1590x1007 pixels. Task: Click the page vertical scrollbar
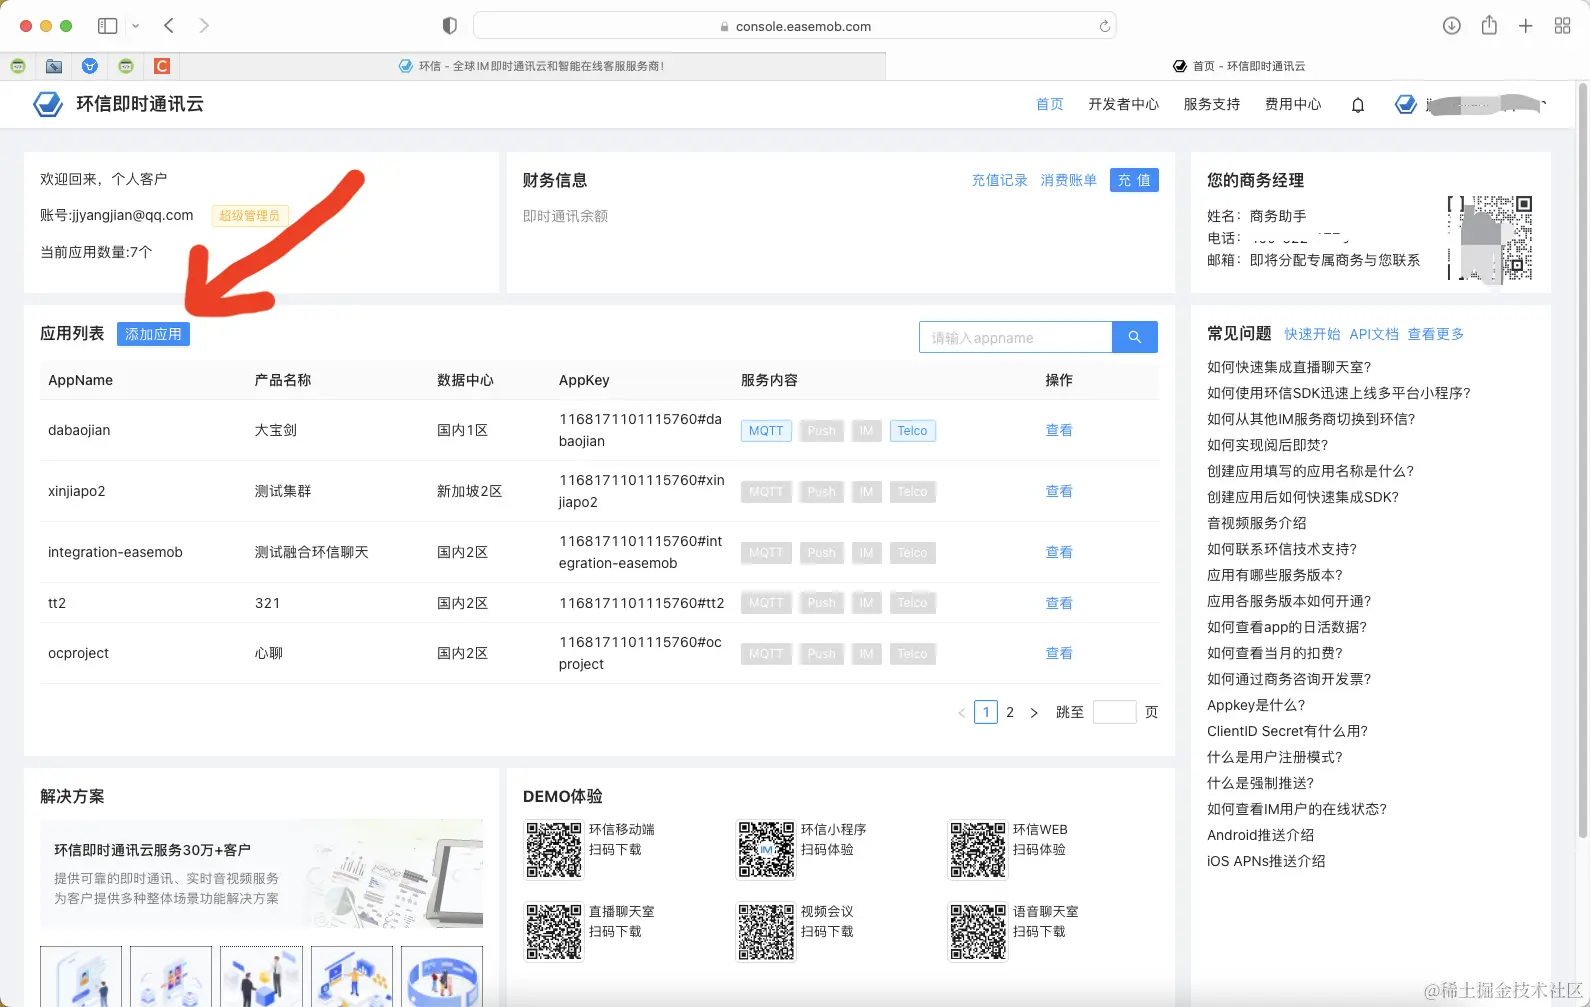1582,460
